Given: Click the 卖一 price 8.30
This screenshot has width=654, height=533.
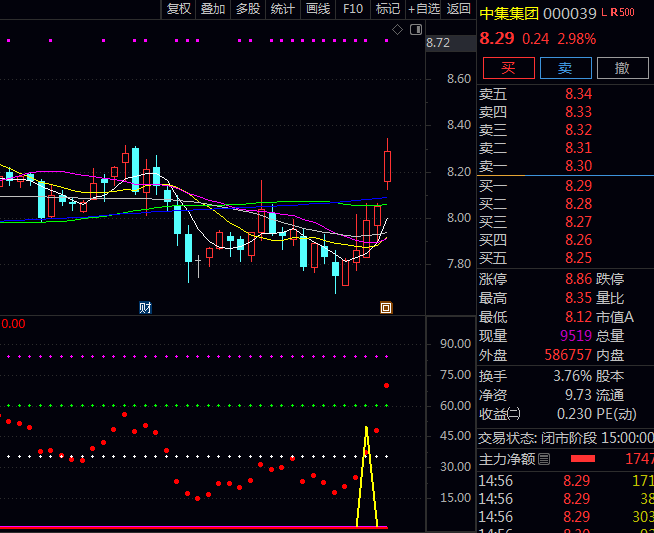Looking at the screenshot, I should point(578,166).
